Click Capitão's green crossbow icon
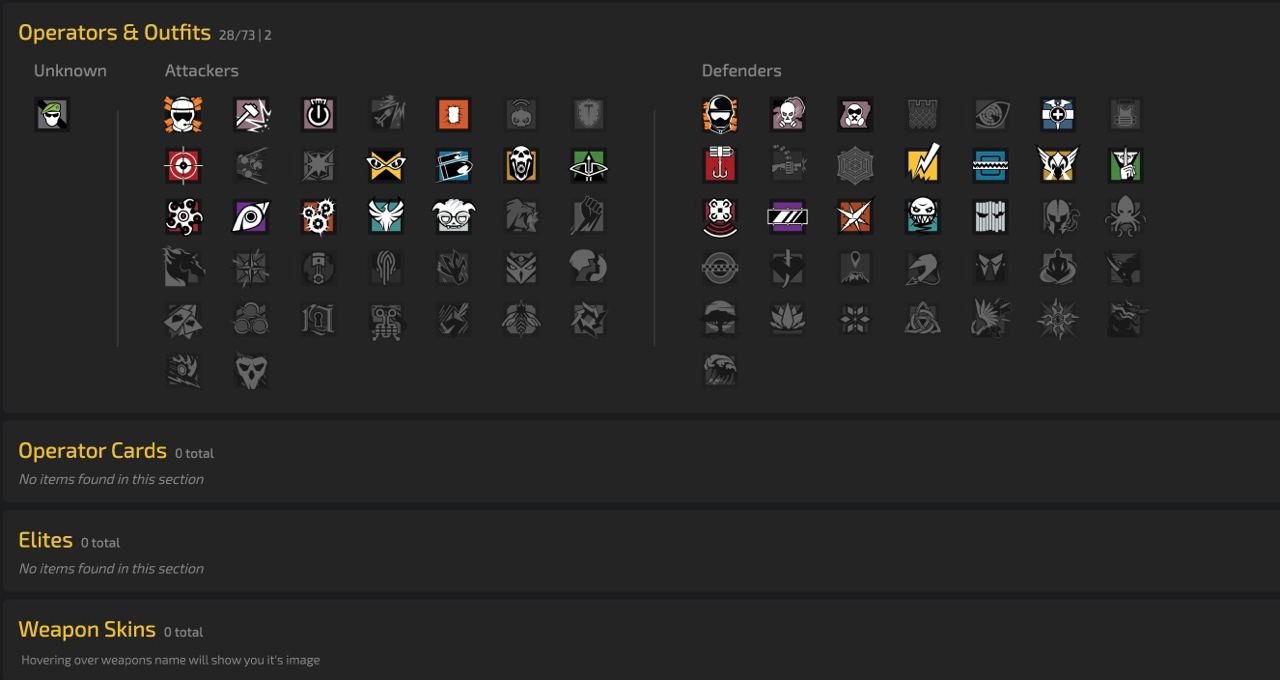This screenshot has width=1280, height=680. click(588, 166)
